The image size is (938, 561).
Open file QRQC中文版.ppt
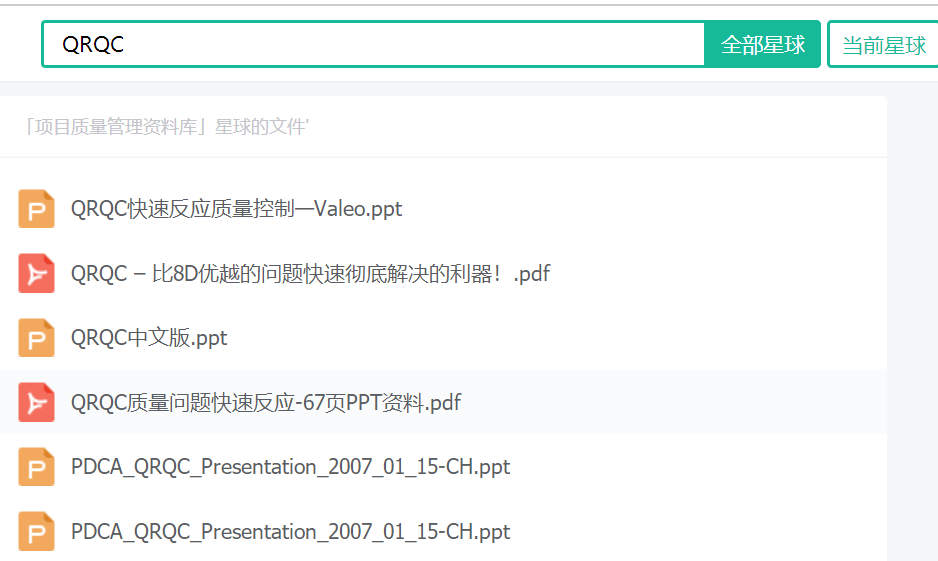149,338
